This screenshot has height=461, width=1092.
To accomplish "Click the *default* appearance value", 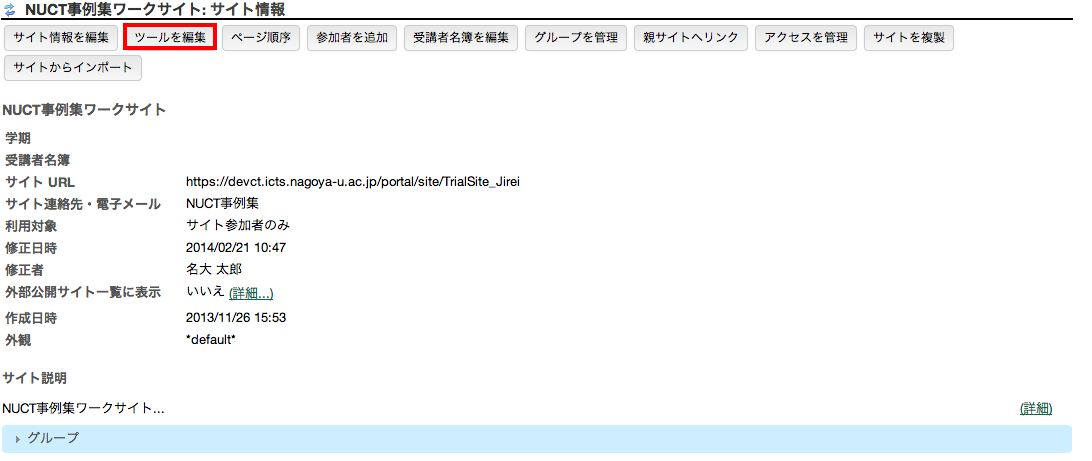I will tap(211, 339).
